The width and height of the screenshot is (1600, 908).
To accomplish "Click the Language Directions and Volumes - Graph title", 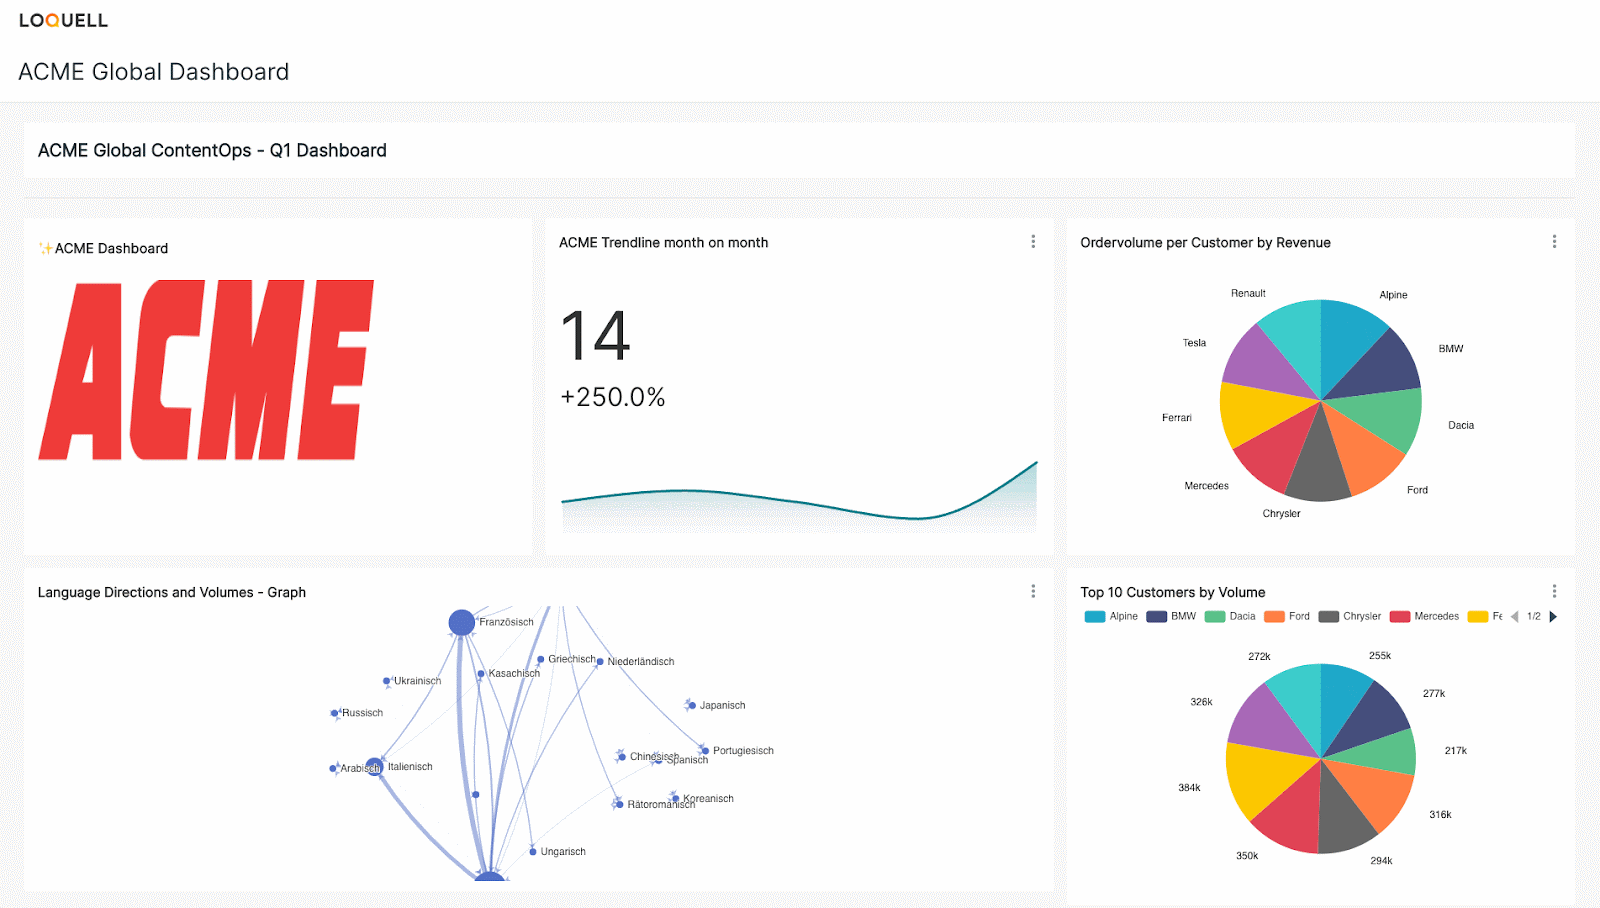I will coord(172,593).
